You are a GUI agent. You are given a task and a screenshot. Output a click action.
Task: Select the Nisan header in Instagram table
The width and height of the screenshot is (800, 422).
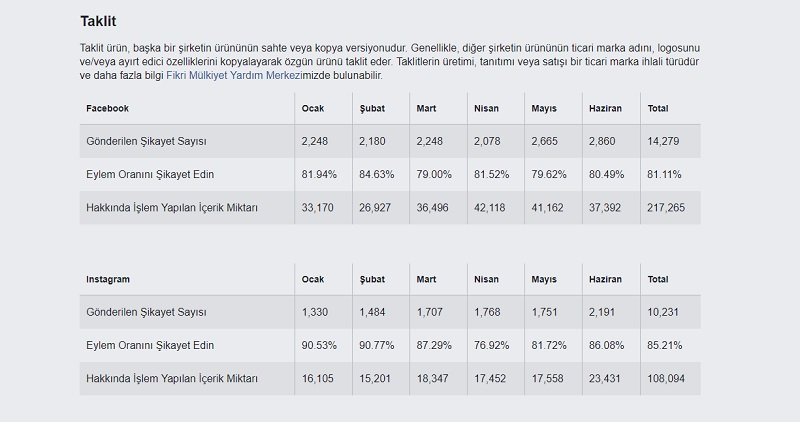(x=486, y=280)
